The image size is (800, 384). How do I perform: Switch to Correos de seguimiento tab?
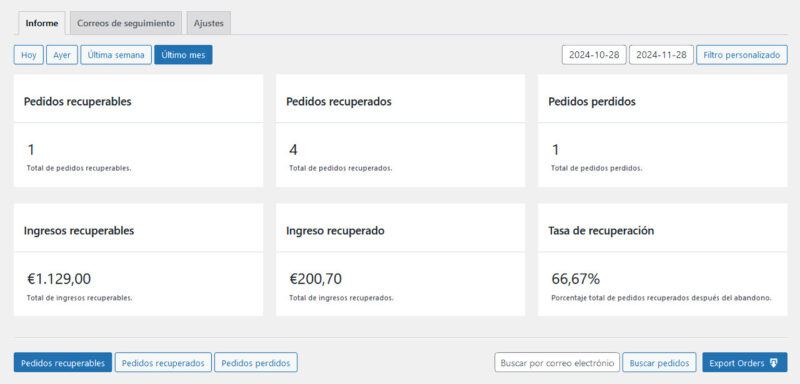tap(126, 23)
